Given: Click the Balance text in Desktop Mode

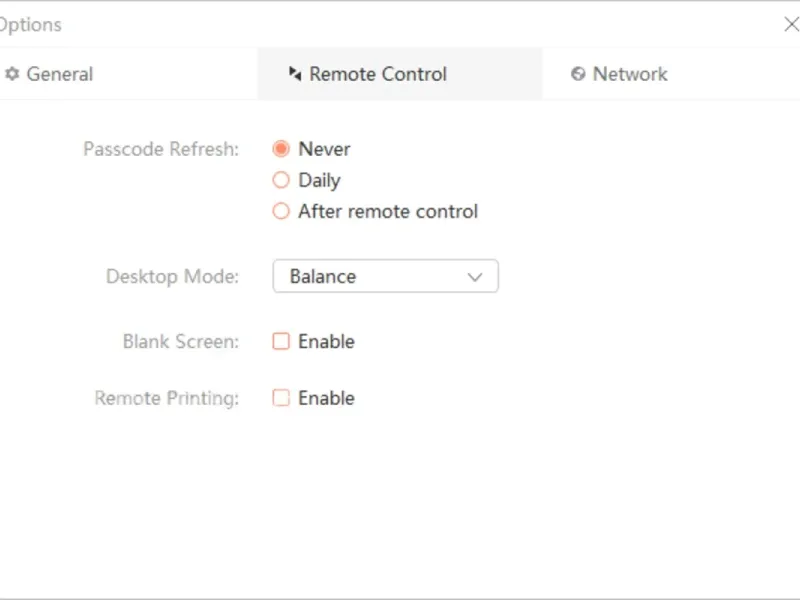Looking at the screenshot, I should [x=323, y=277].
